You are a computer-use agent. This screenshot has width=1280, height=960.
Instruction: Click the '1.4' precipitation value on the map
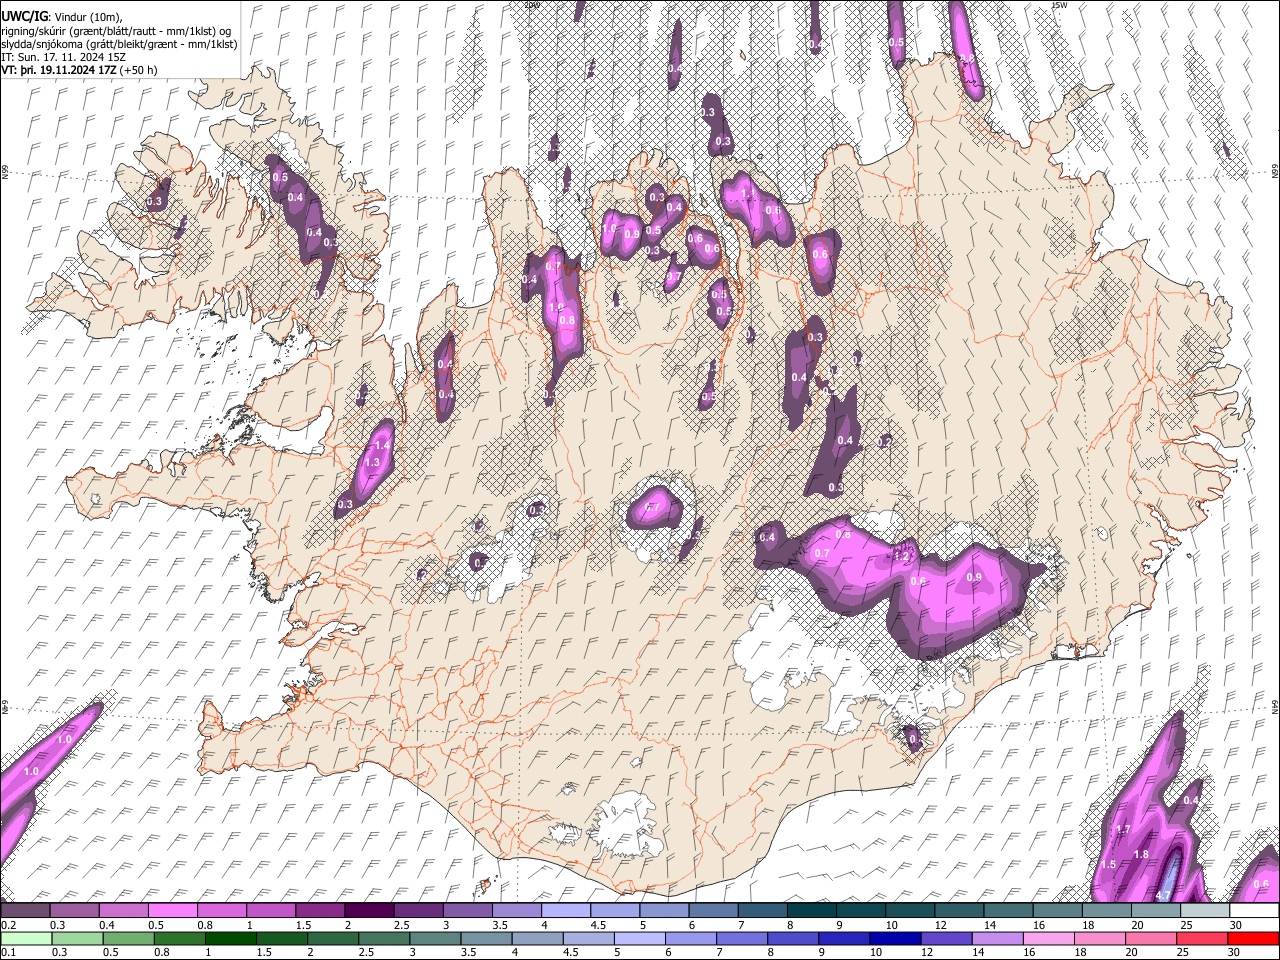point(381,445)
